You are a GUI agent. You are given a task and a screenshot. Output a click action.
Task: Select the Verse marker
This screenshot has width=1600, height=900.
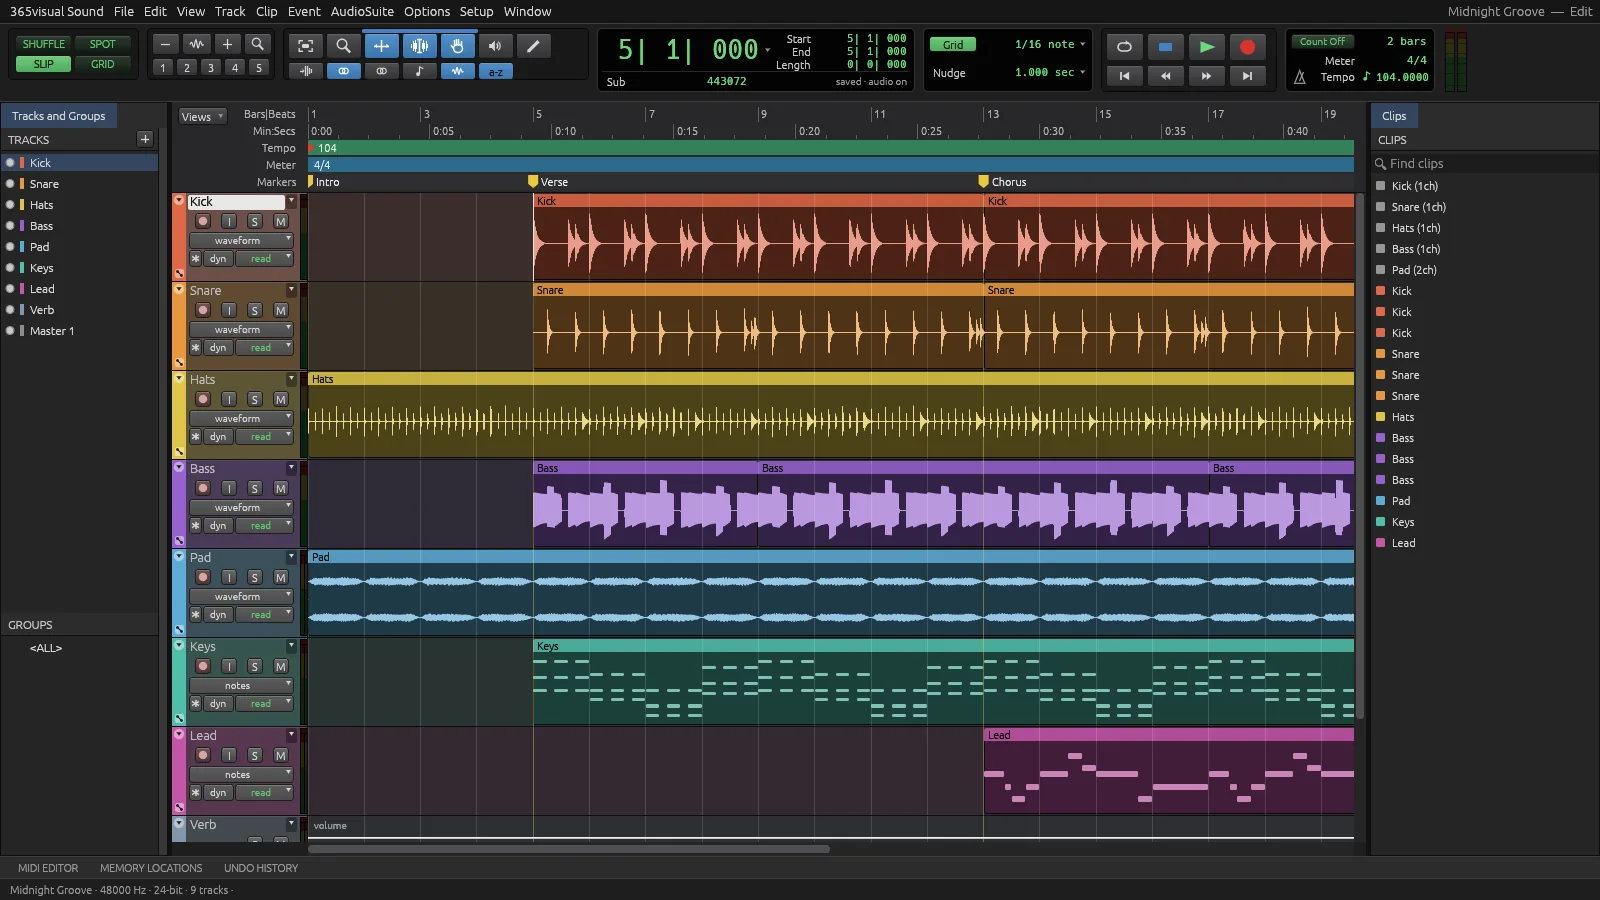pos(548,182)
